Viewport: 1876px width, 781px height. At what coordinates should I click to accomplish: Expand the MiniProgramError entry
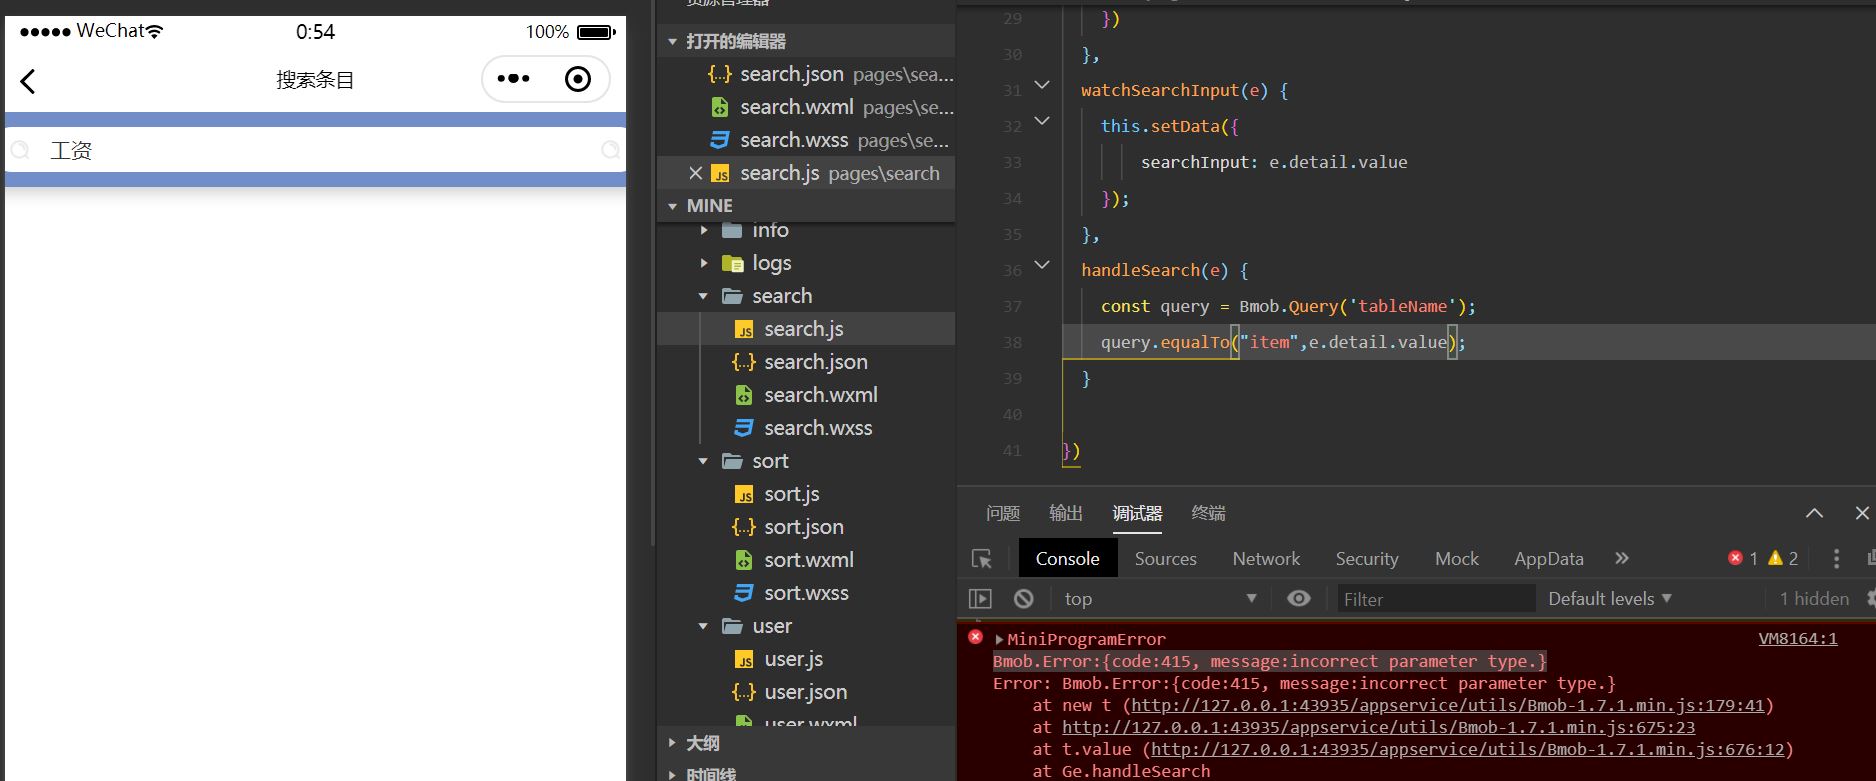point(999,639)
